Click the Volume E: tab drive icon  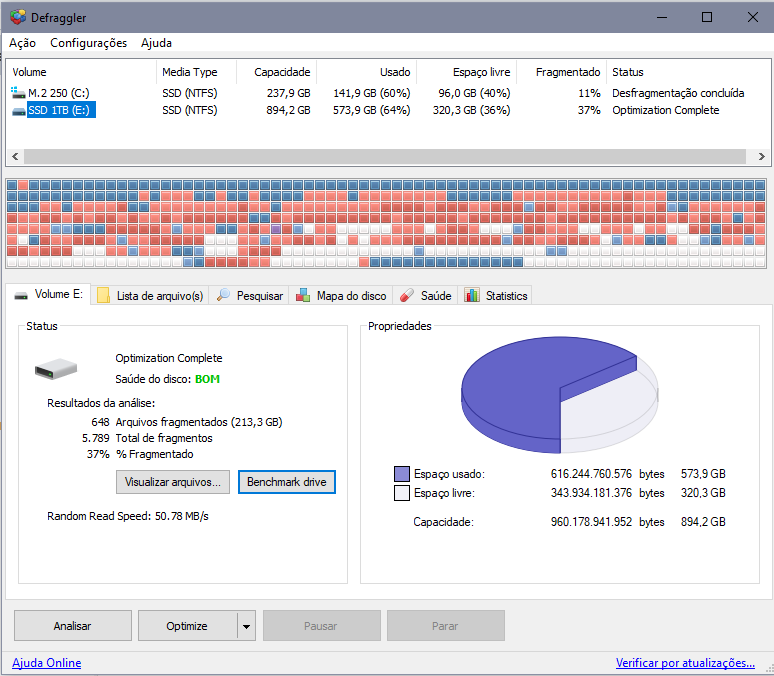click(x=21, y=295)
